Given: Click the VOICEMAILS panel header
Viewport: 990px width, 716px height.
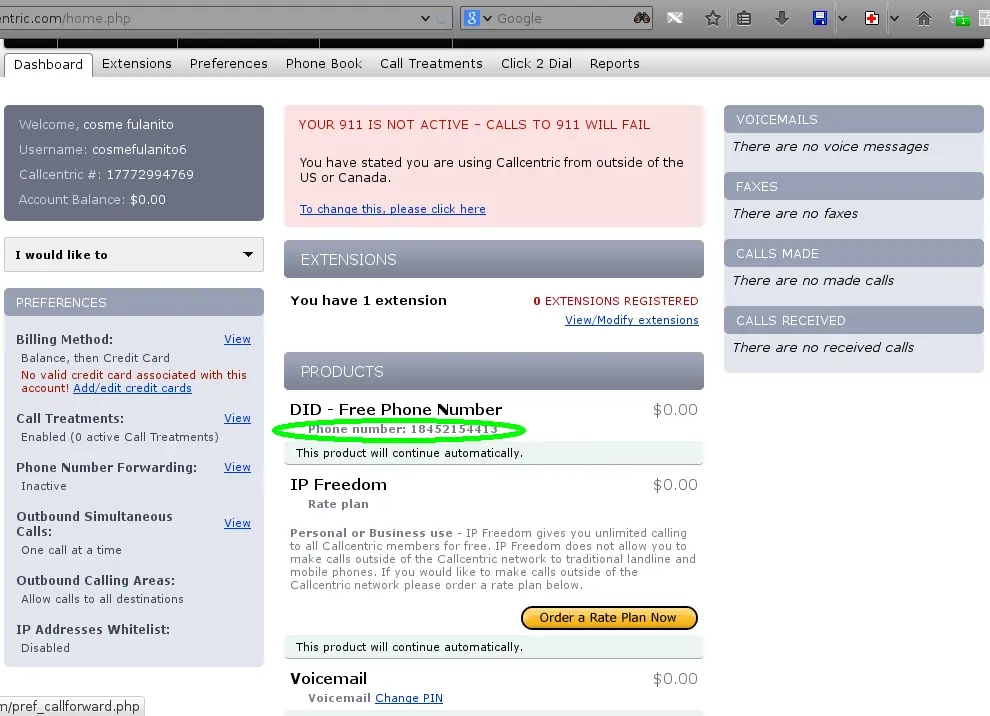Looking at the screenshot, I should click(854, 119).
